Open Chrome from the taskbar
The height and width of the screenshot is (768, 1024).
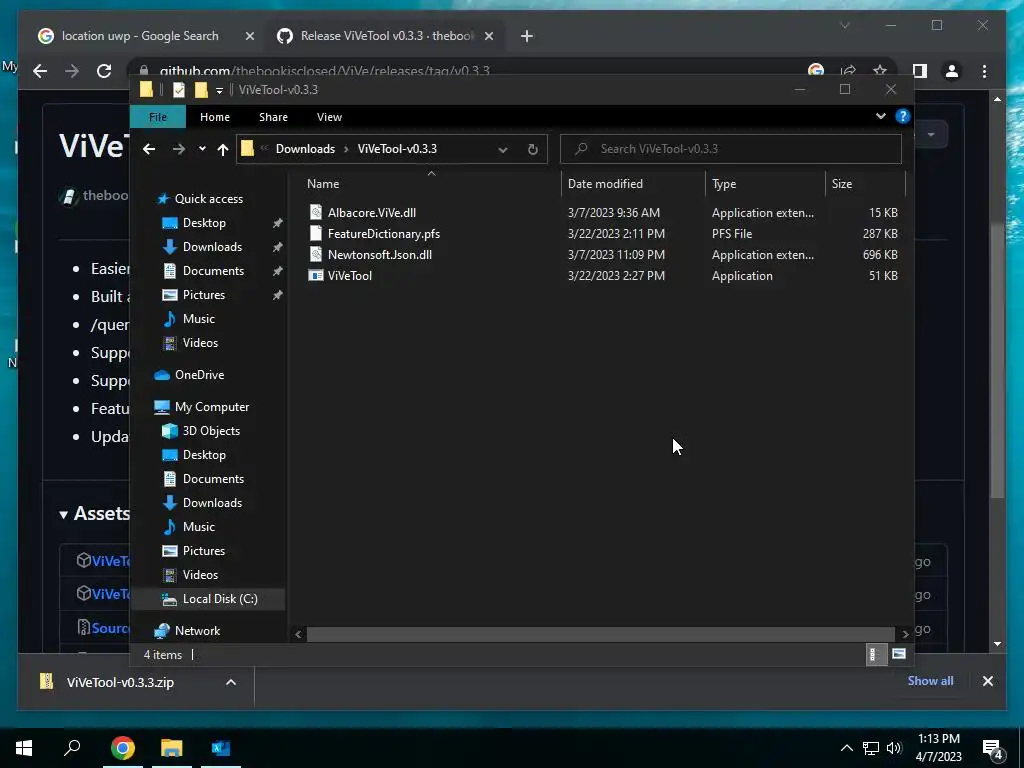point(123,748)
